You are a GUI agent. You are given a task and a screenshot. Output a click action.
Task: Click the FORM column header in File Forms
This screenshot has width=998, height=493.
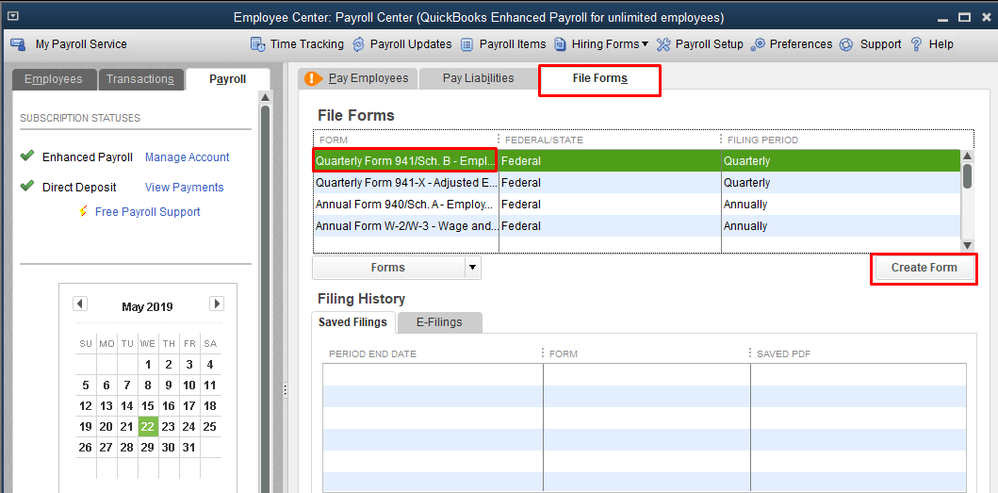click(405, 139)
